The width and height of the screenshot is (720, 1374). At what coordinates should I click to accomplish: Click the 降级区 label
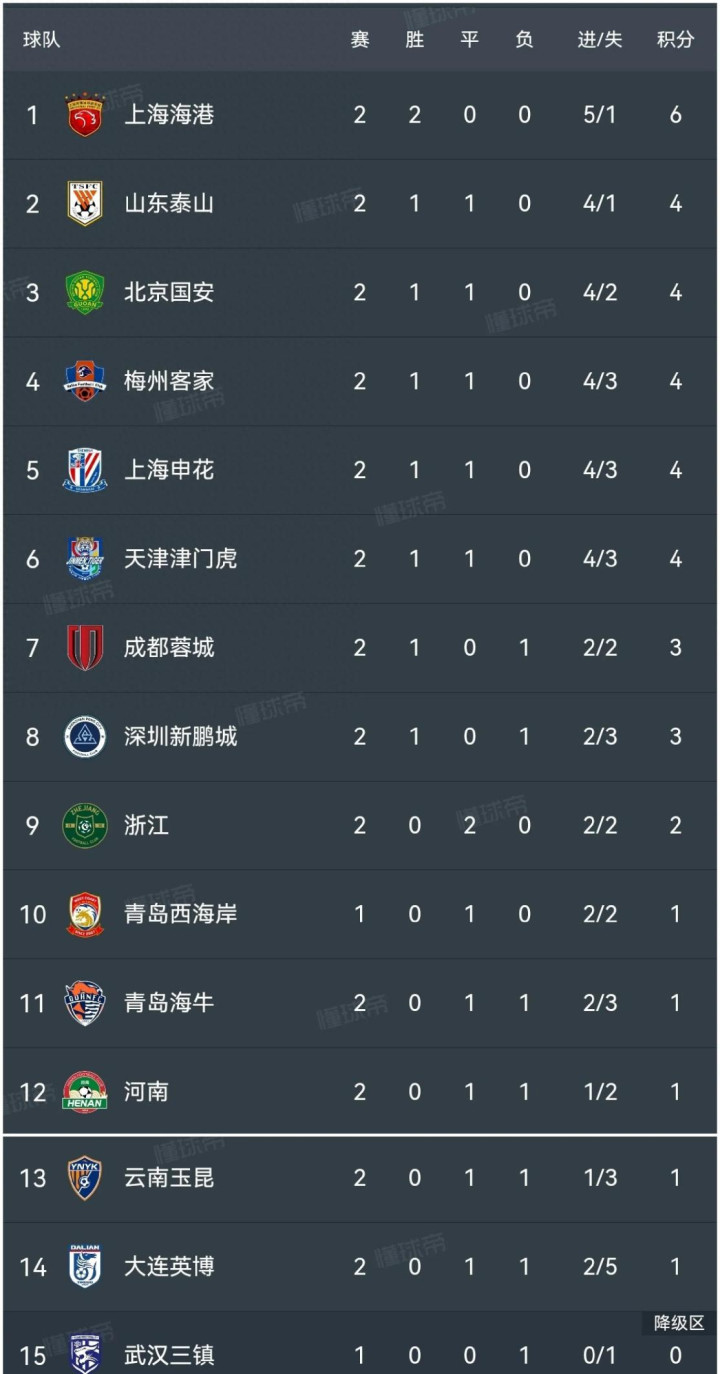click(679, 1323)
